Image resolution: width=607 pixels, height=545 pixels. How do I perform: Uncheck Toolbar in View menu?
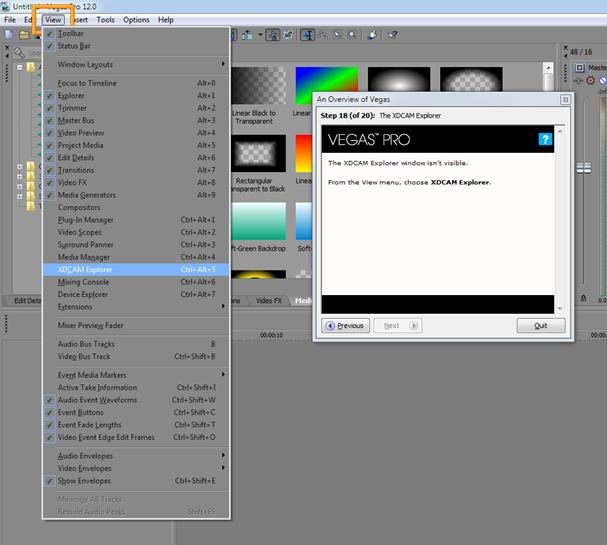135,34
